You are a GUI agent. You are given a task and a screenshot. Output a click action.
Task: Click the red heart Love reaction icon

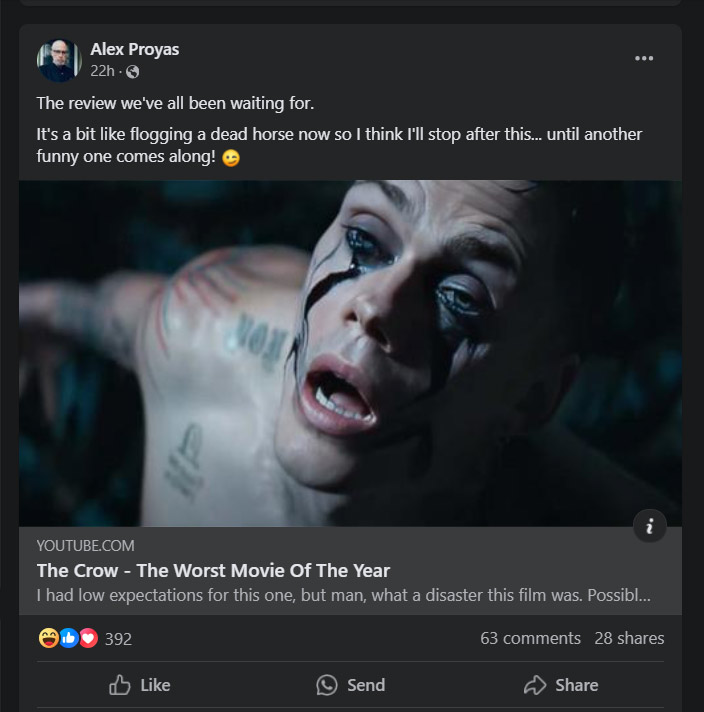click(88, 638)
